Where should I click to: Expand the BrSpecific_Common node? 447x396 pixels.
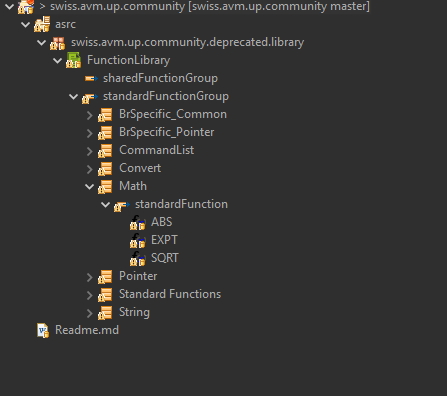point(89,115)
